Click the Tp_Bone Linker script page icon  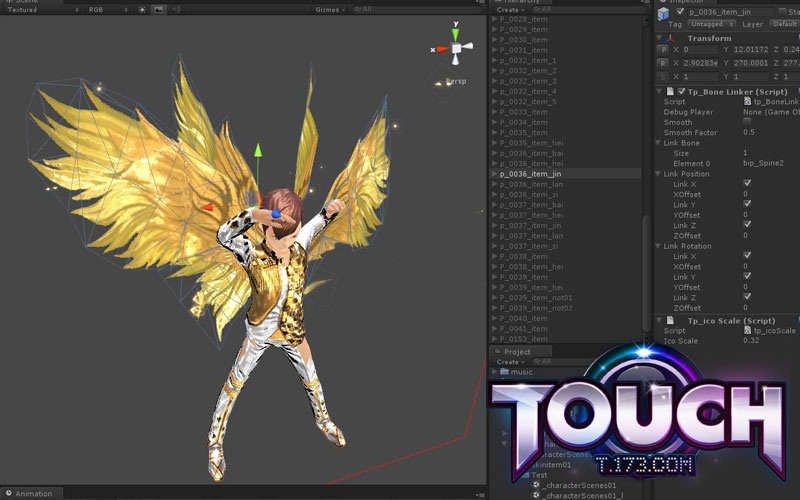point(670,91)
